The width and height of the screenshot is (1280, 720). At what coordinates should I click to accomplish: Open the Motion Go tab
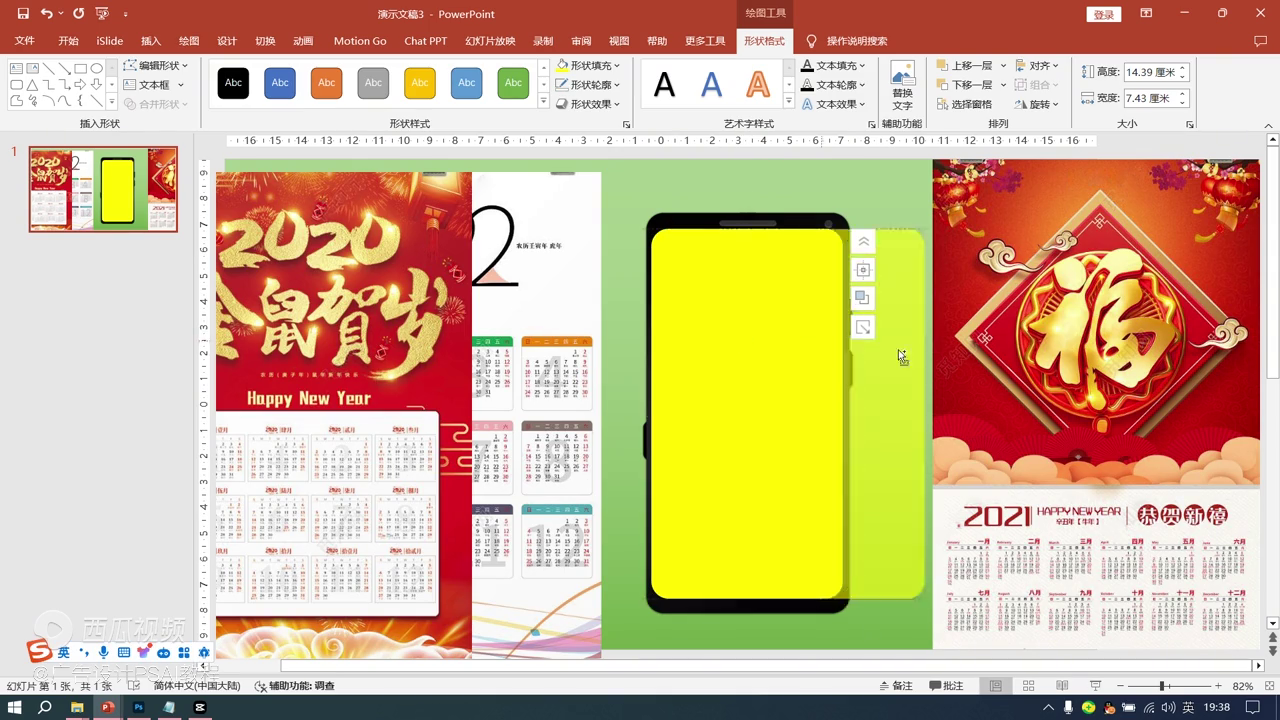[x=360, y=41]
